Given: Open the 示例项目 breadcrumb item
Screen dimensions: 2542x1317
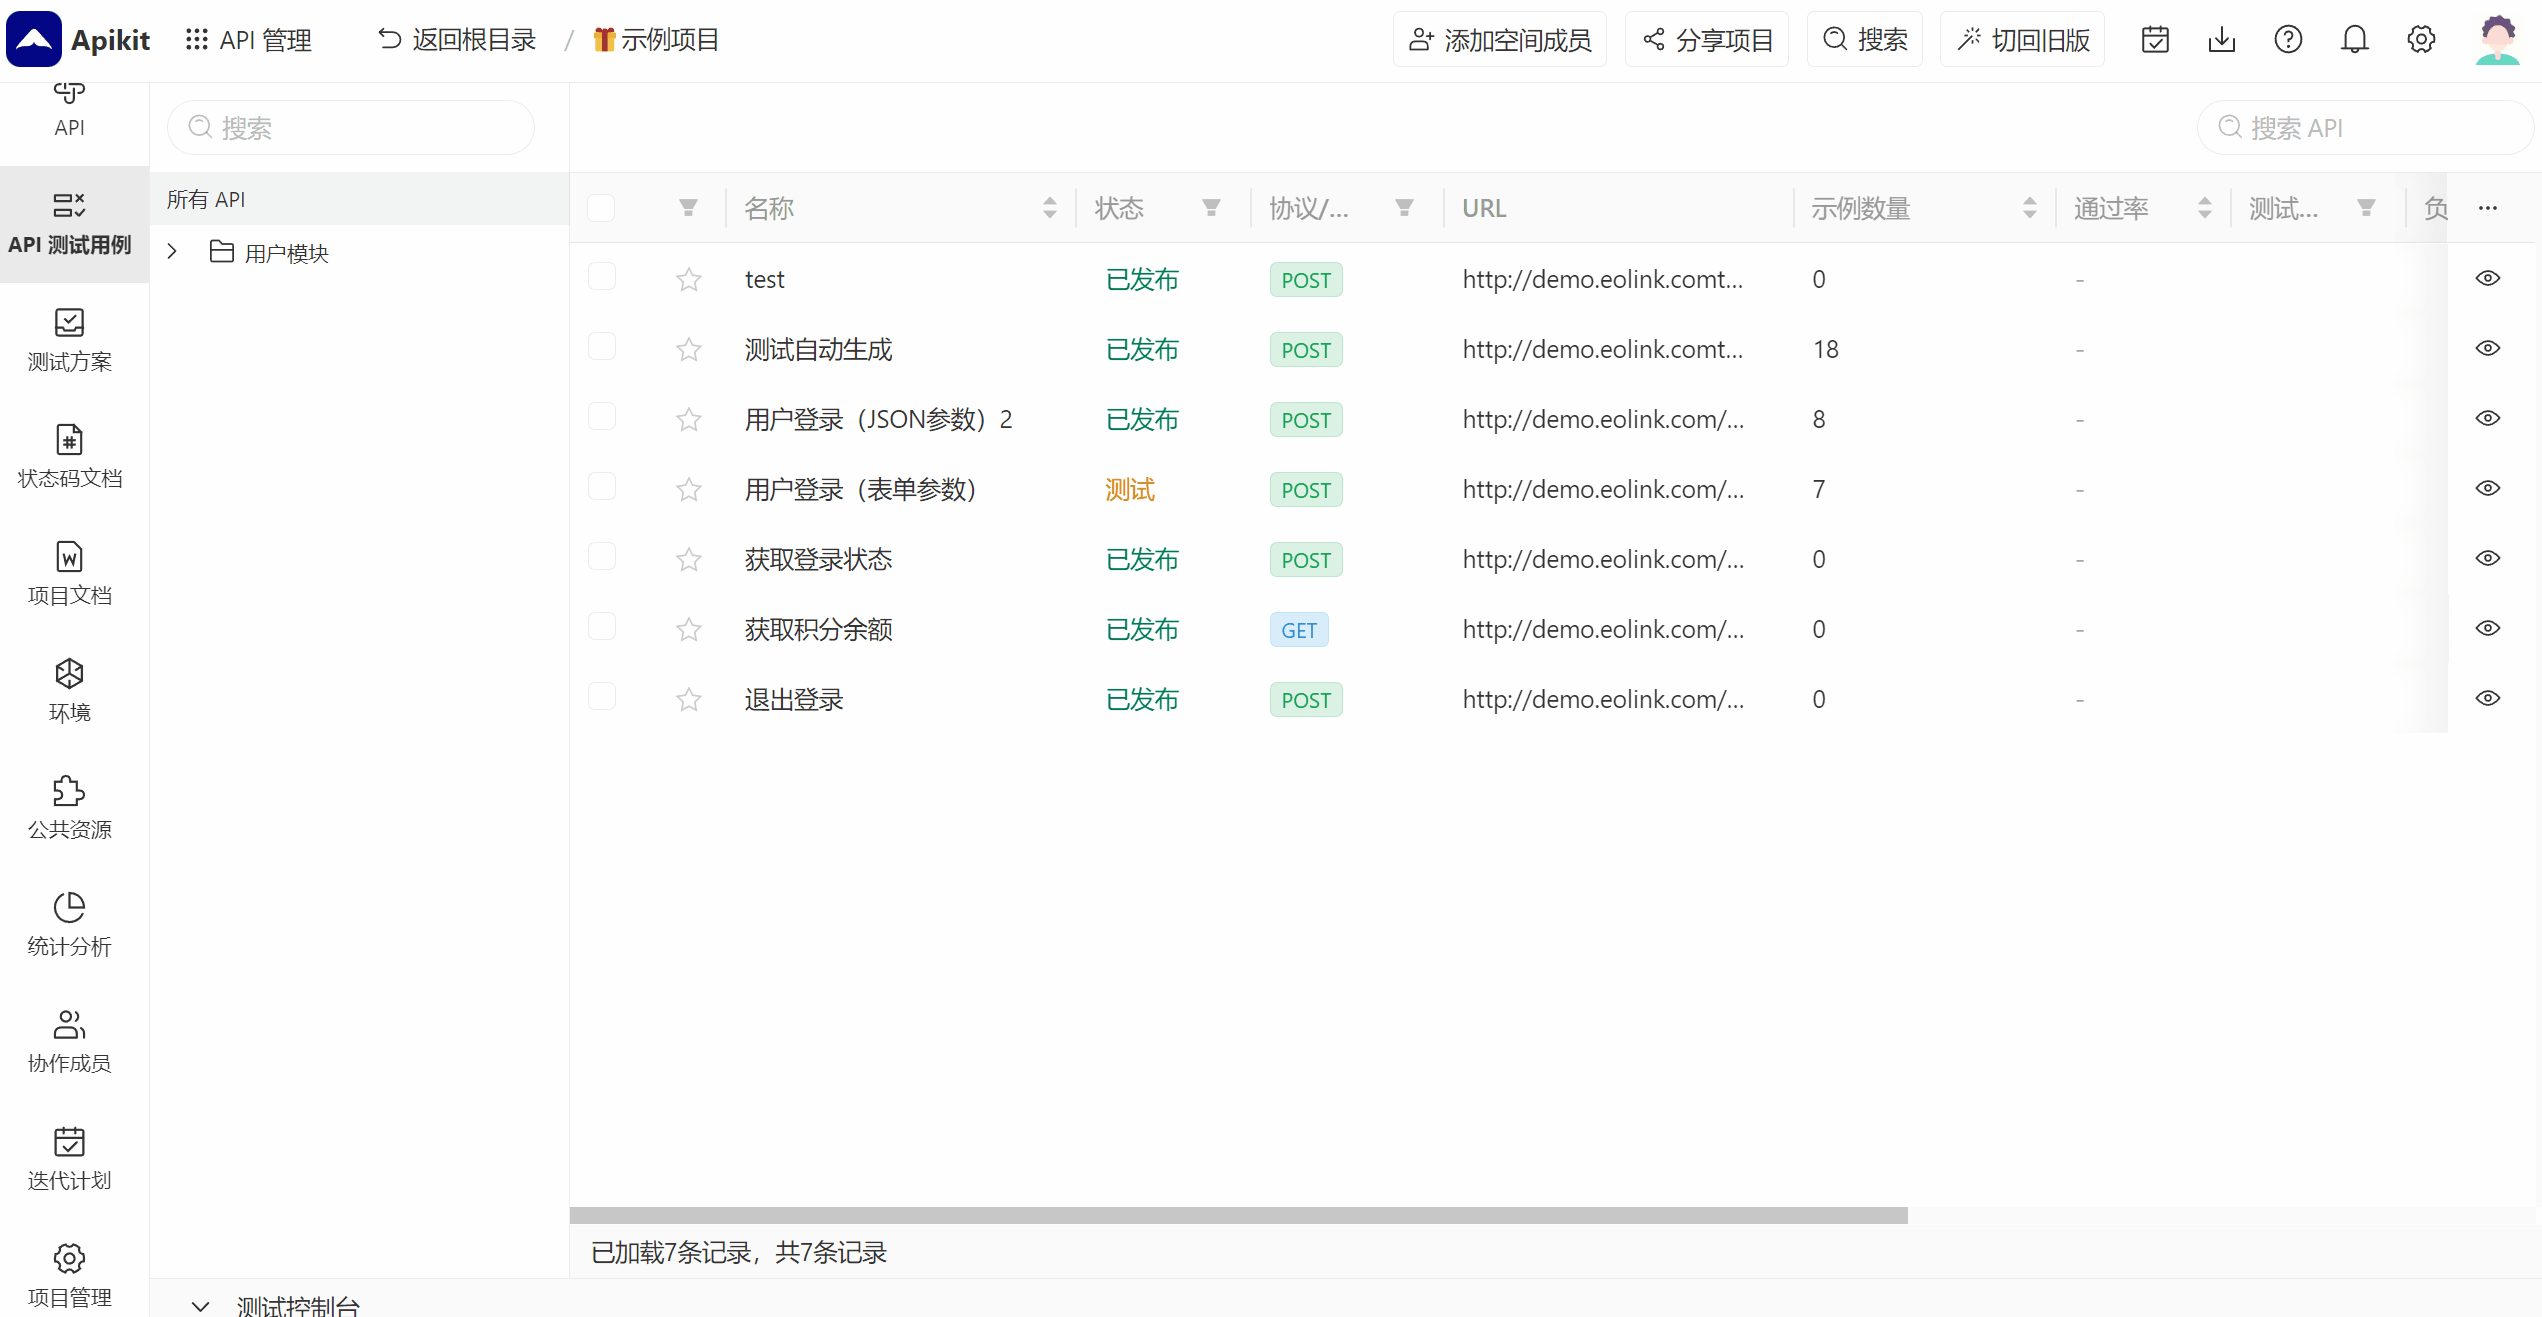Looking at the screenshot, I should [656, 39].
